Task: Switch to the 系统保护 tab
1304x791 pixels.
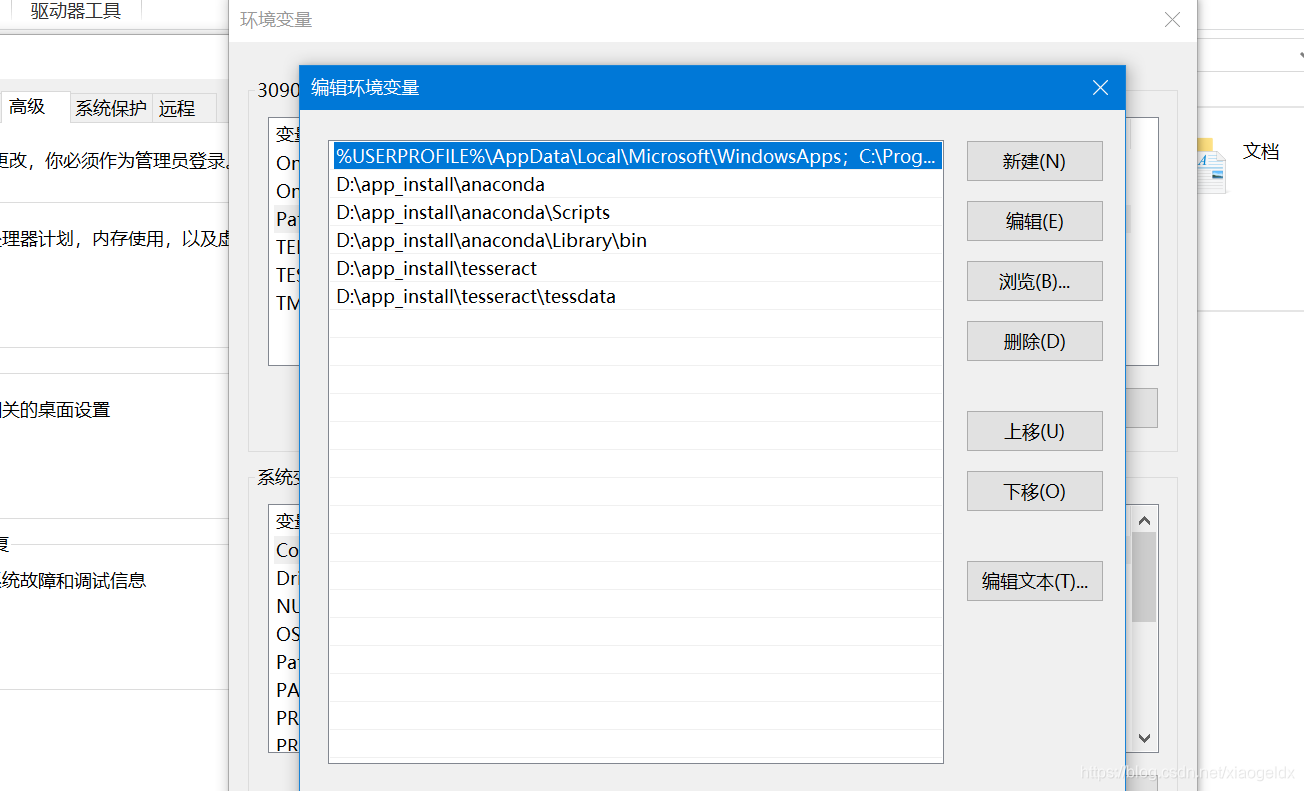Action: tap(111, 108)
